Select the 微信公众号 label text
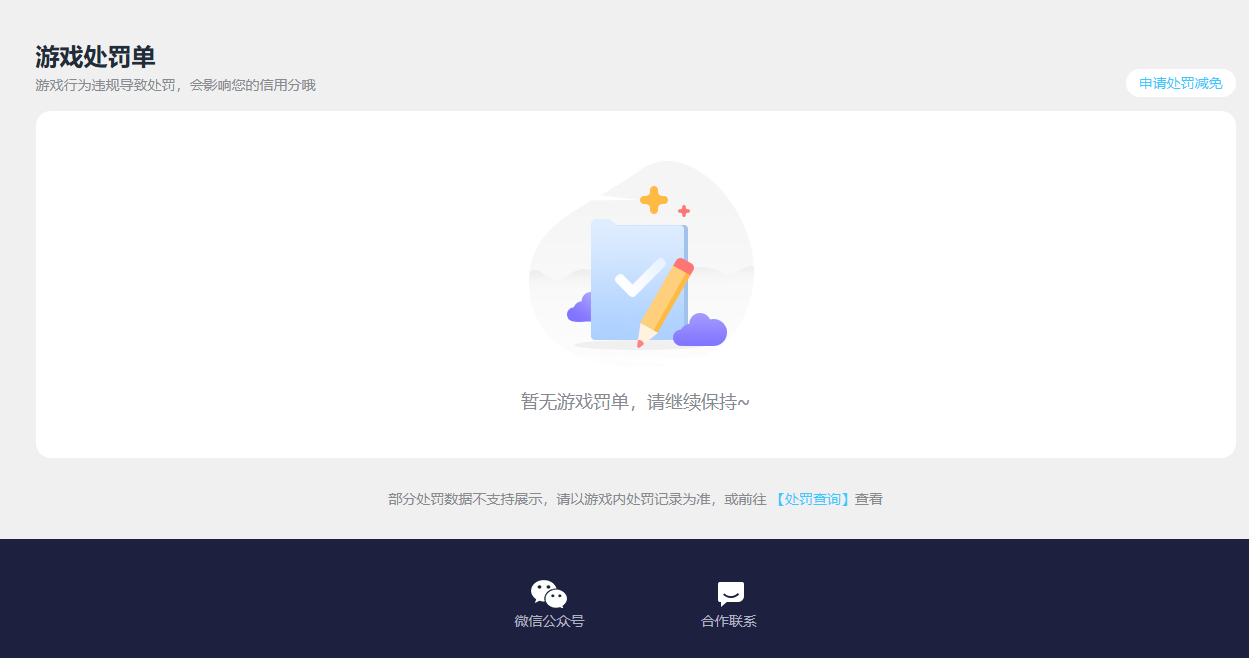 tap(549, 621)
